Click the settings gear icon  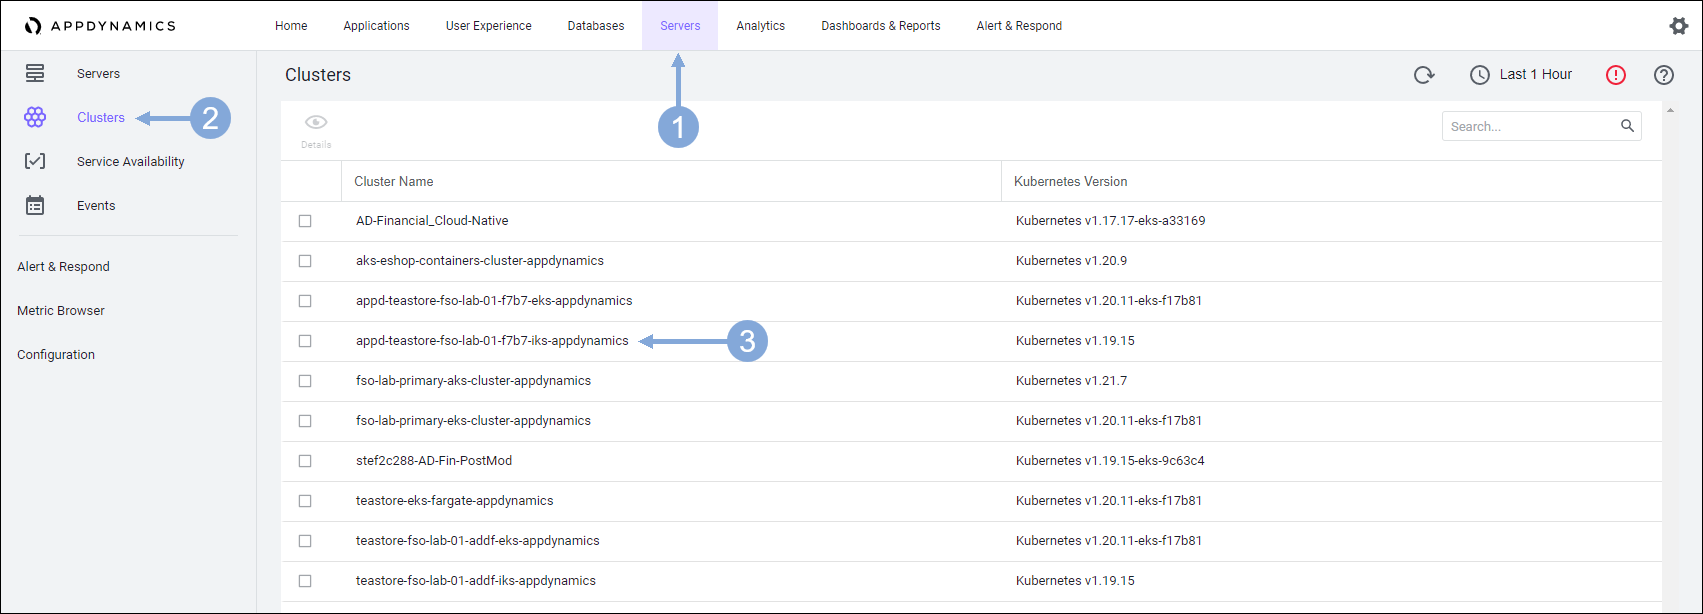coord(1678,26)
